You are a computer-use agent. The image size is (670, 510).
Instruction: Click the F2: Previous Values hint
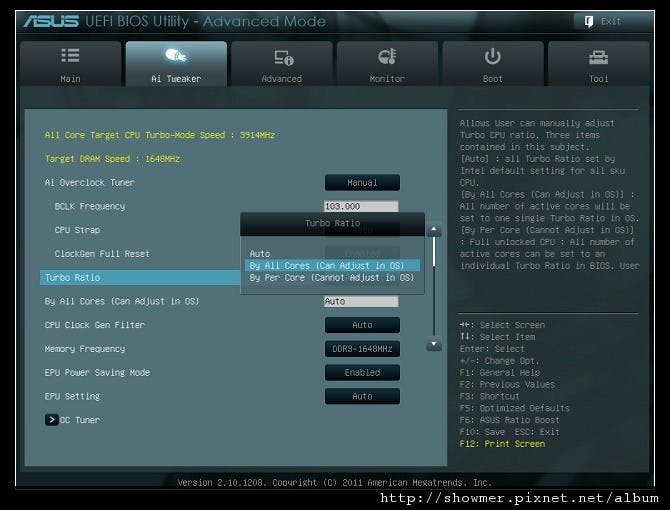pyautogui.click(x=507, y=384)
